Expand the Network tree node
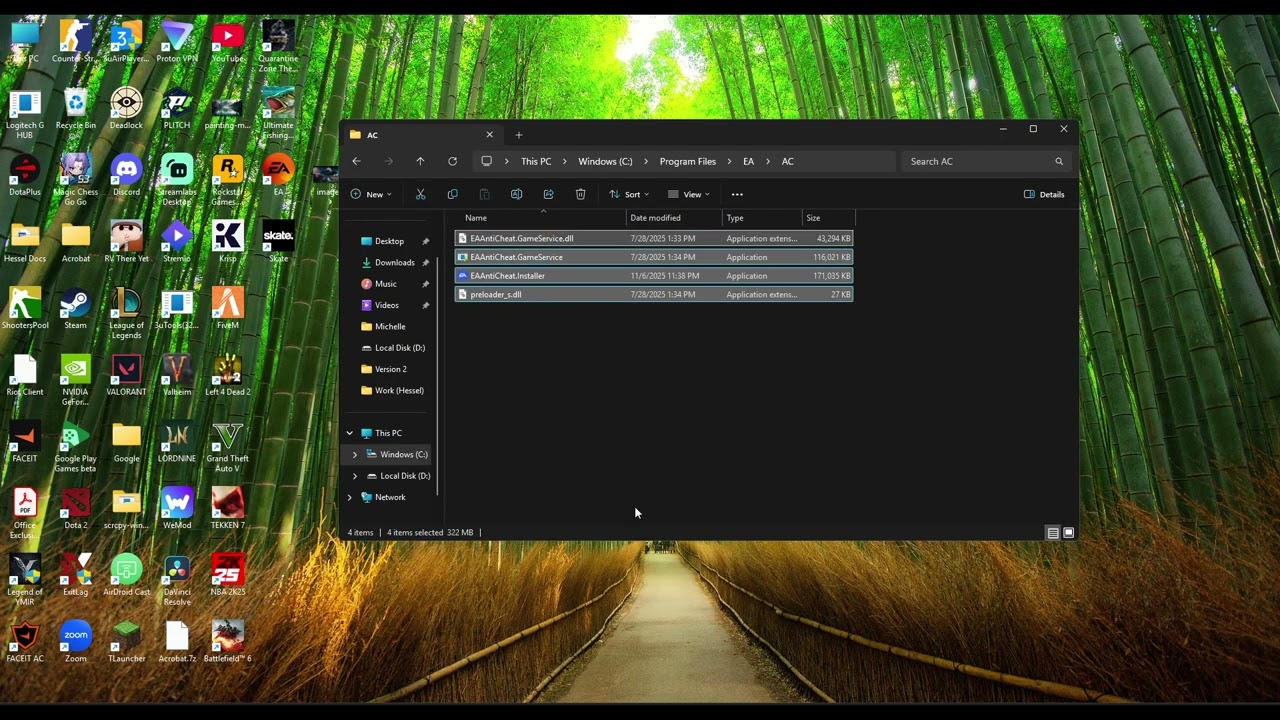1280x720 pixels. tap(349, 497)
